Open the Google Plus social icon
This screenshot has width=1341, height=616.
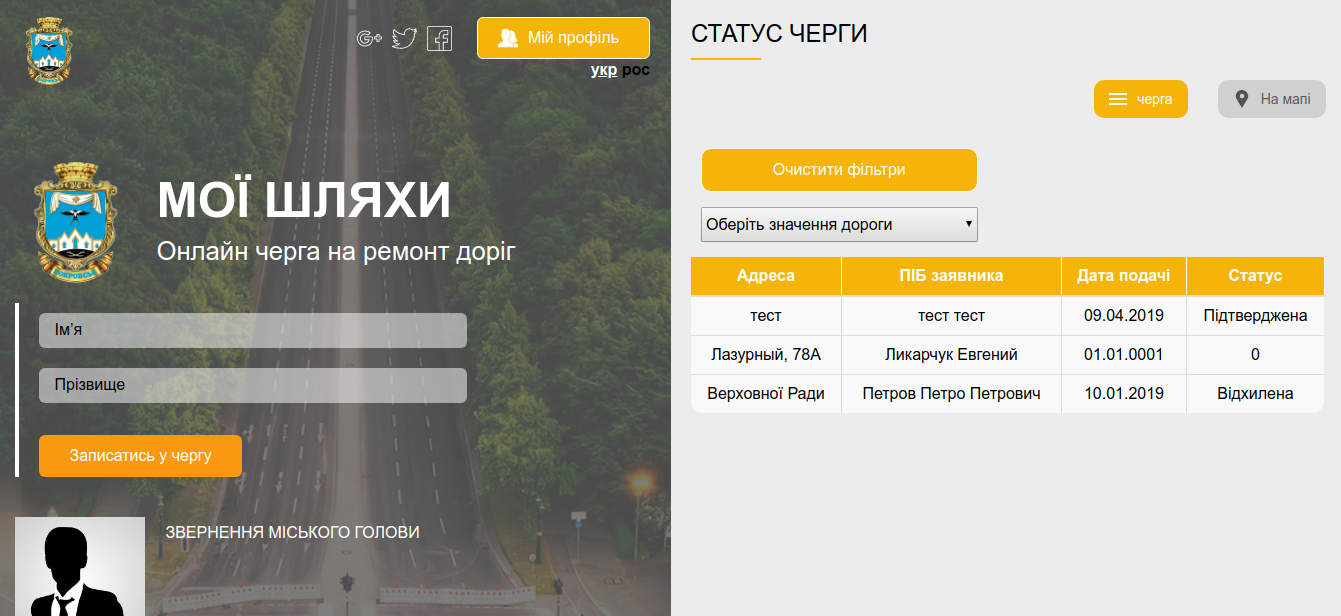(x=370, y=39)
